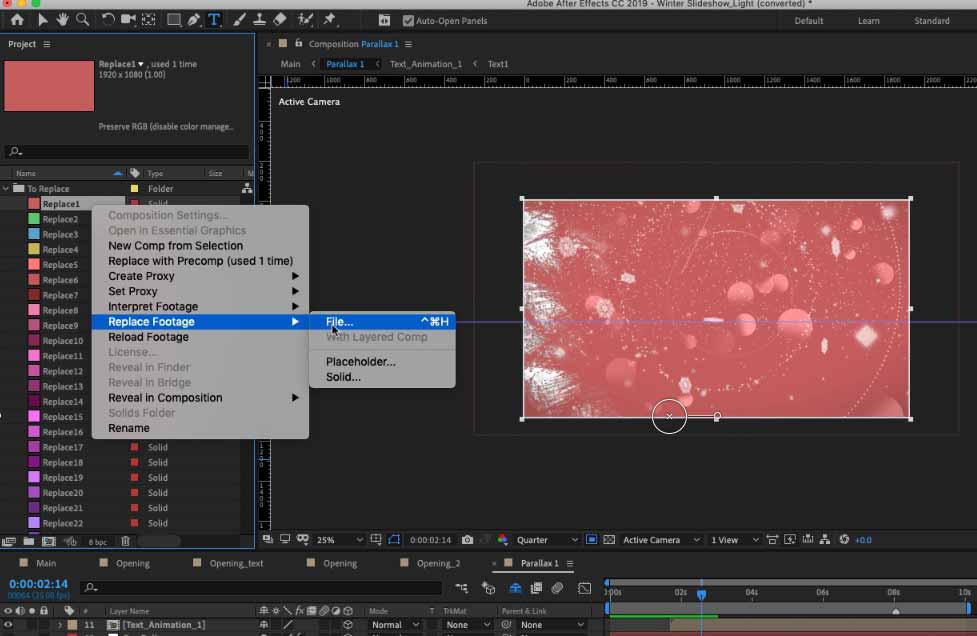Click the Replace5 color label swatch
Image resolution: width=977 pixels, height=636 pixels.
point(34,264)
